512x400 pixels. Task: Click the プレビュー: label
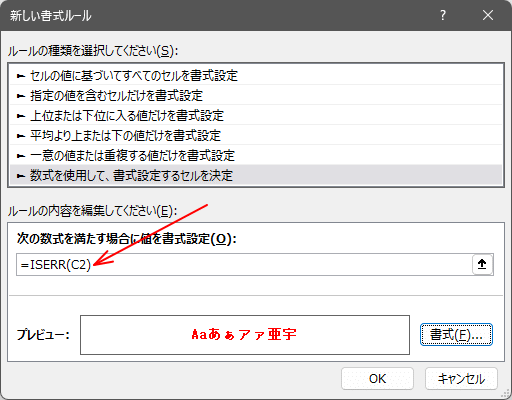point(43,334)
